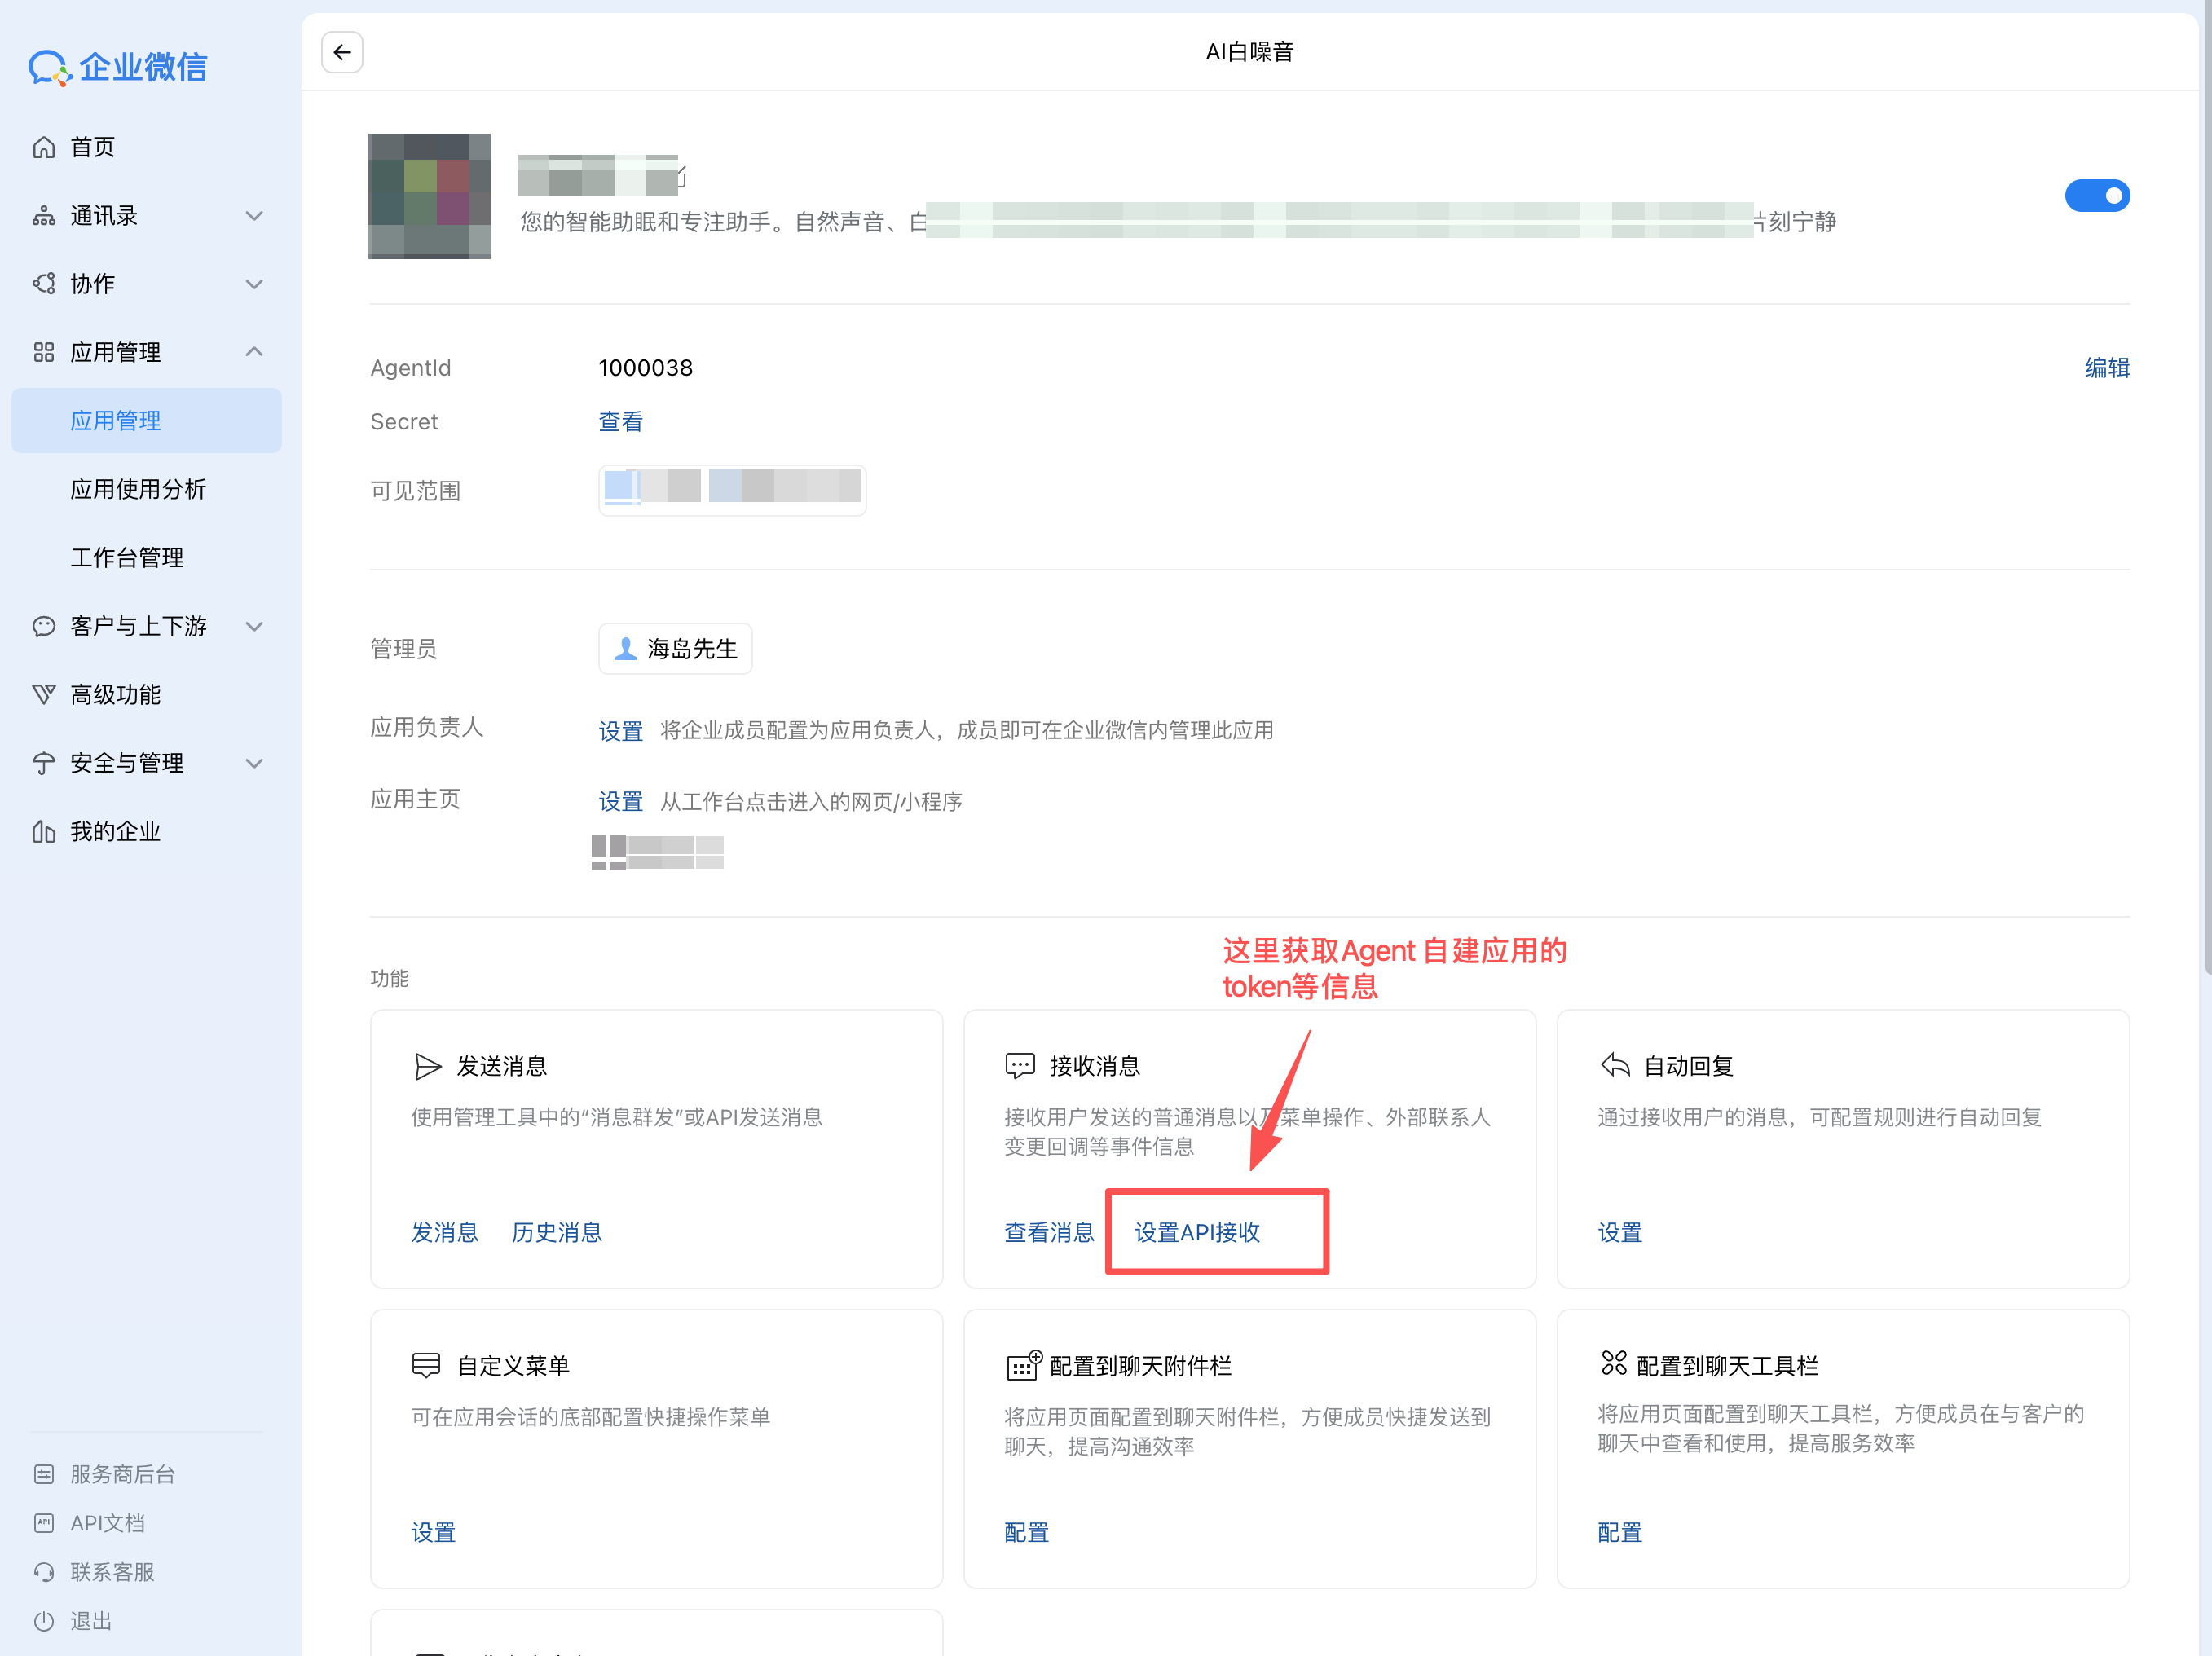
Task: Toggle the app enabled switch off
Action: (x=2097, y=195)
